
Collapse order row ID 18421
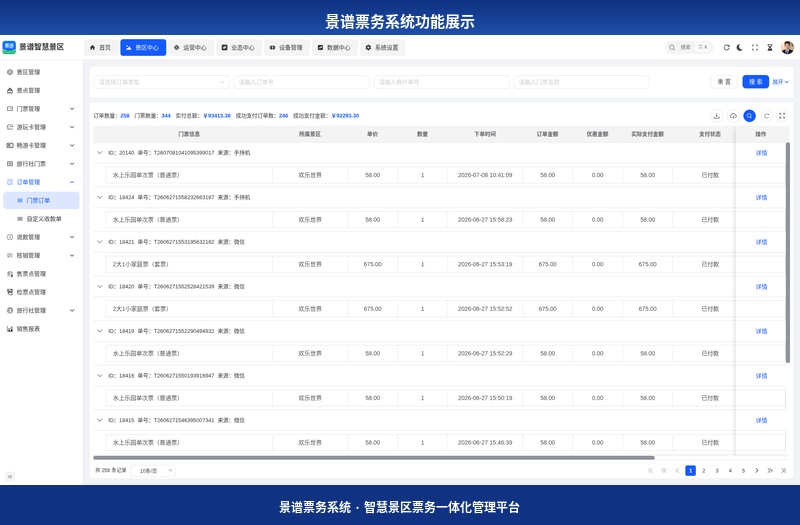[99, 242]
